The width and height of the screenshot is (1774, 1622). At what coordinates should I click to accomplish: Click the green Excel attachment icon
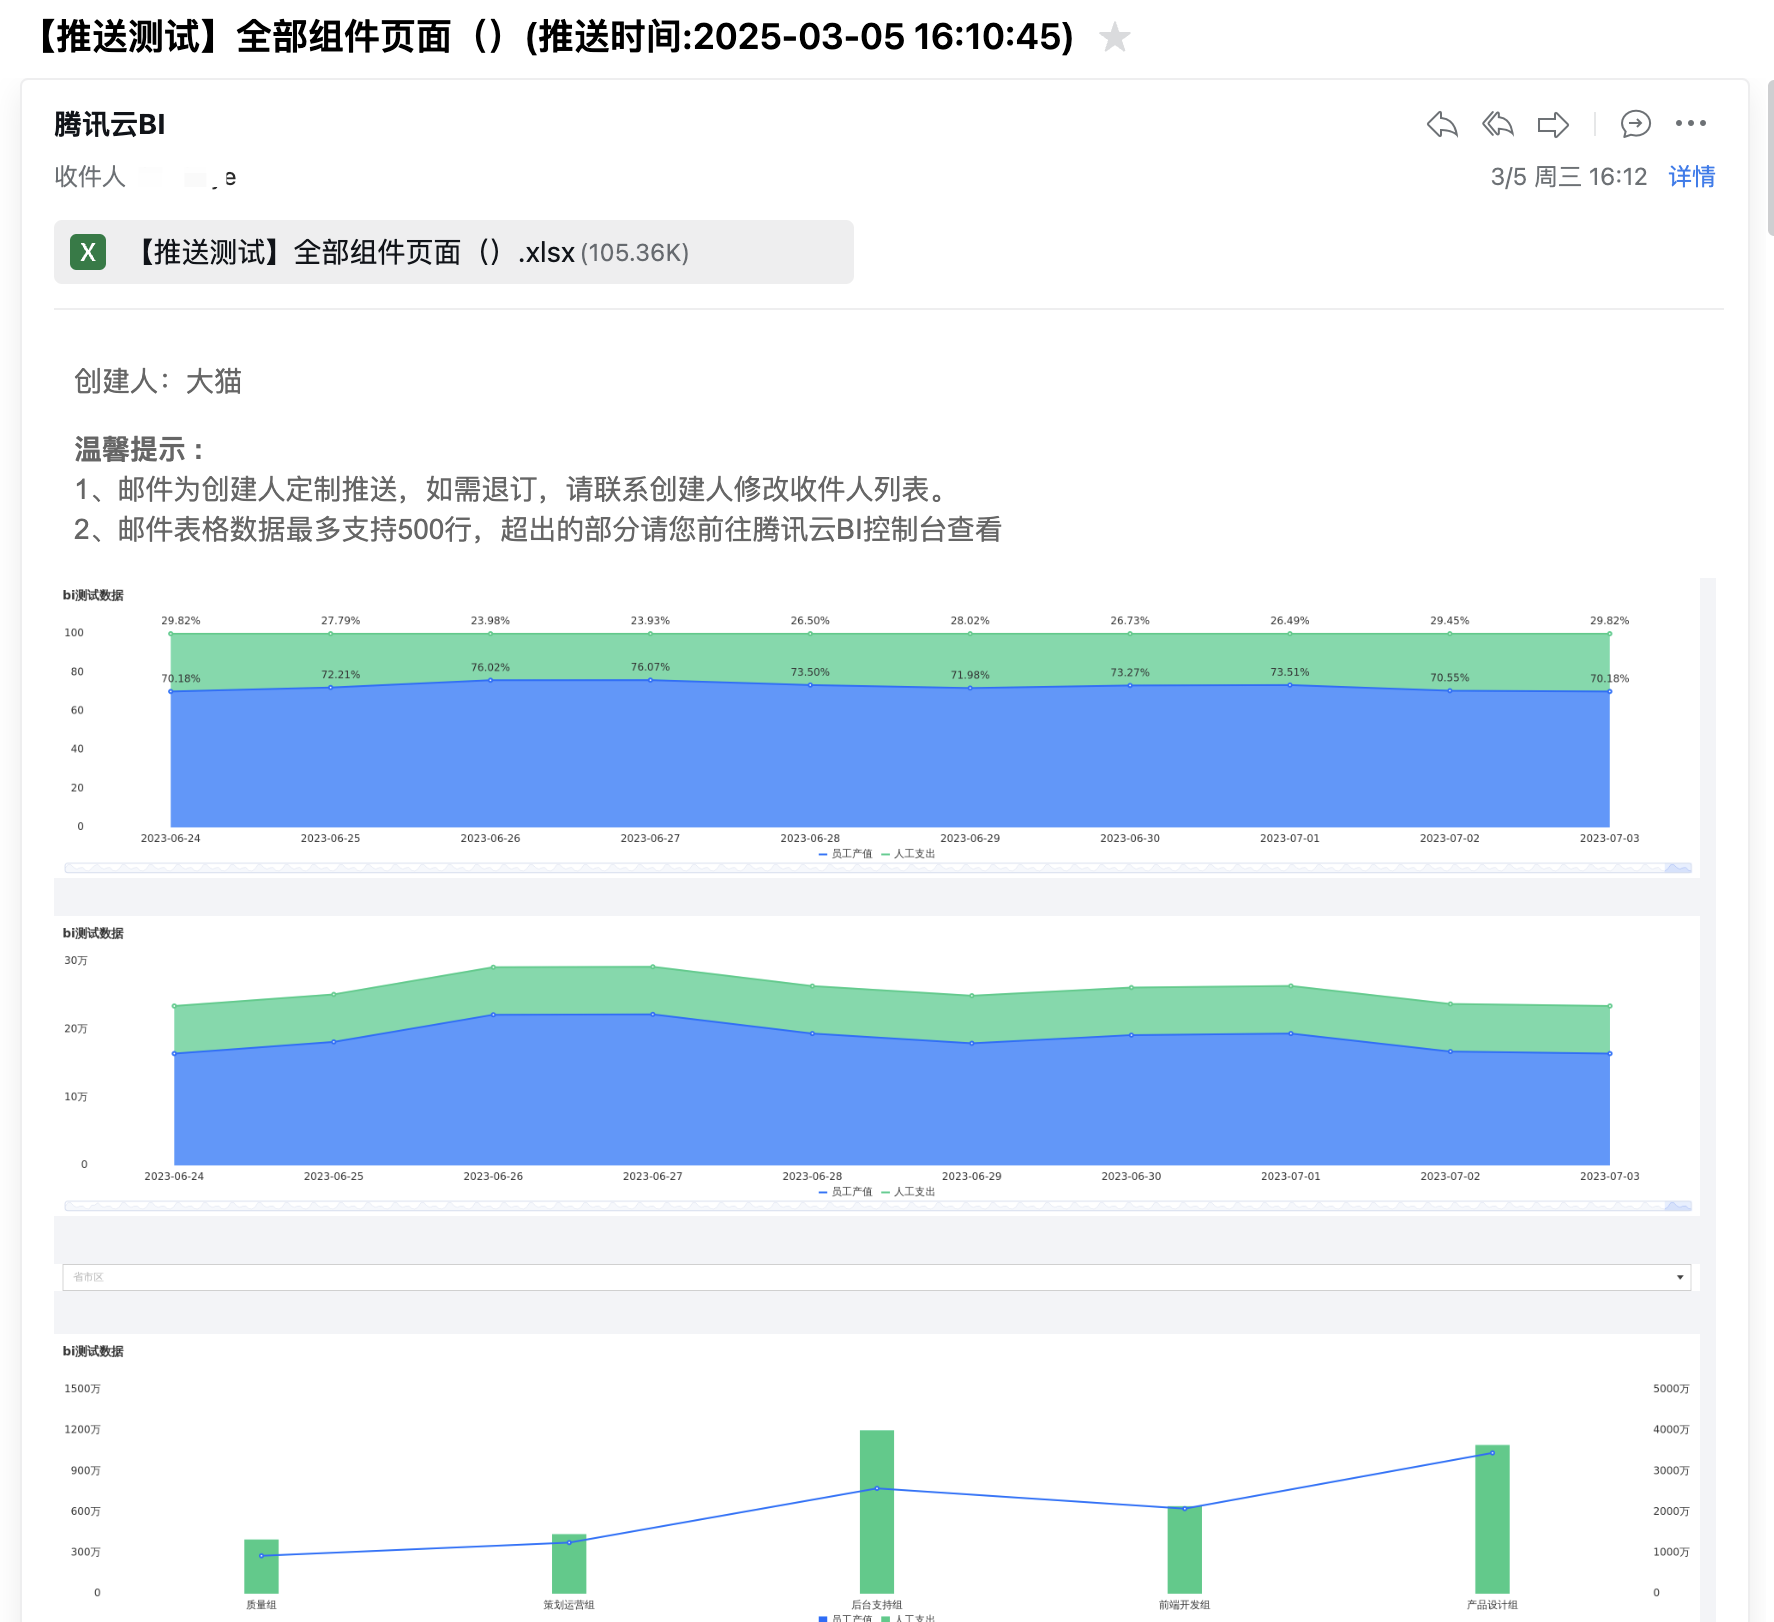[88, 252]
